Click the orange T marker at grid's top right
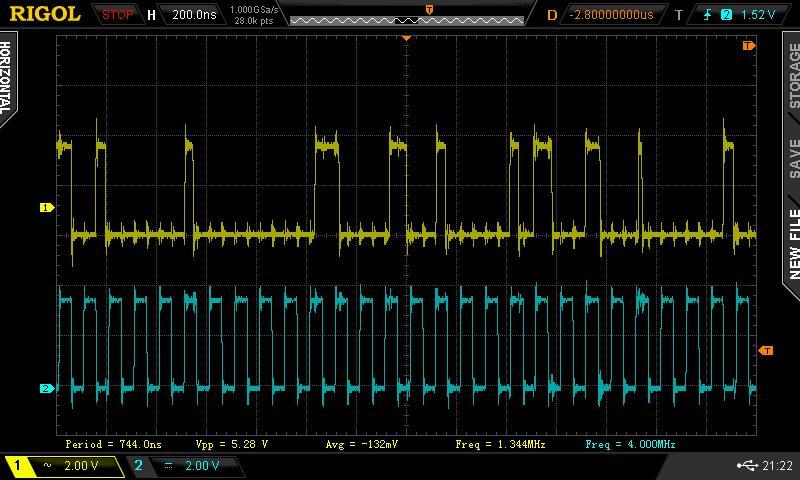The width and height of the screenshot is (800, 480). [x=748, y=46]
